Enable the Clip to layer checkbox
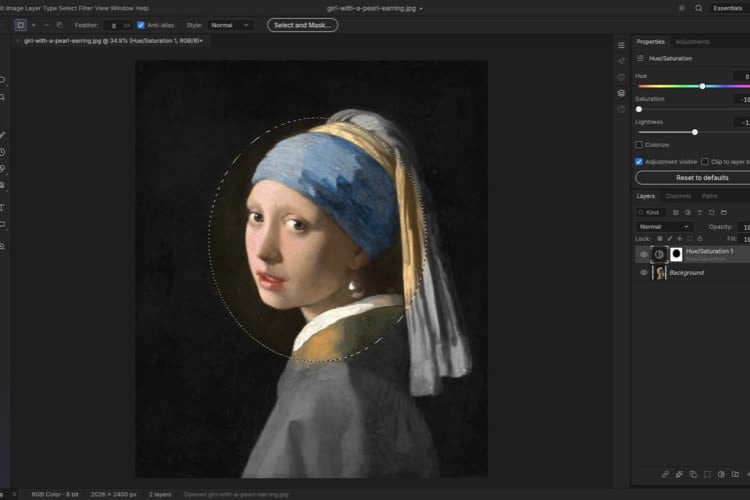The height and width of the screenshot is (500, 750). pyautogui.click(x=705, y=162)
